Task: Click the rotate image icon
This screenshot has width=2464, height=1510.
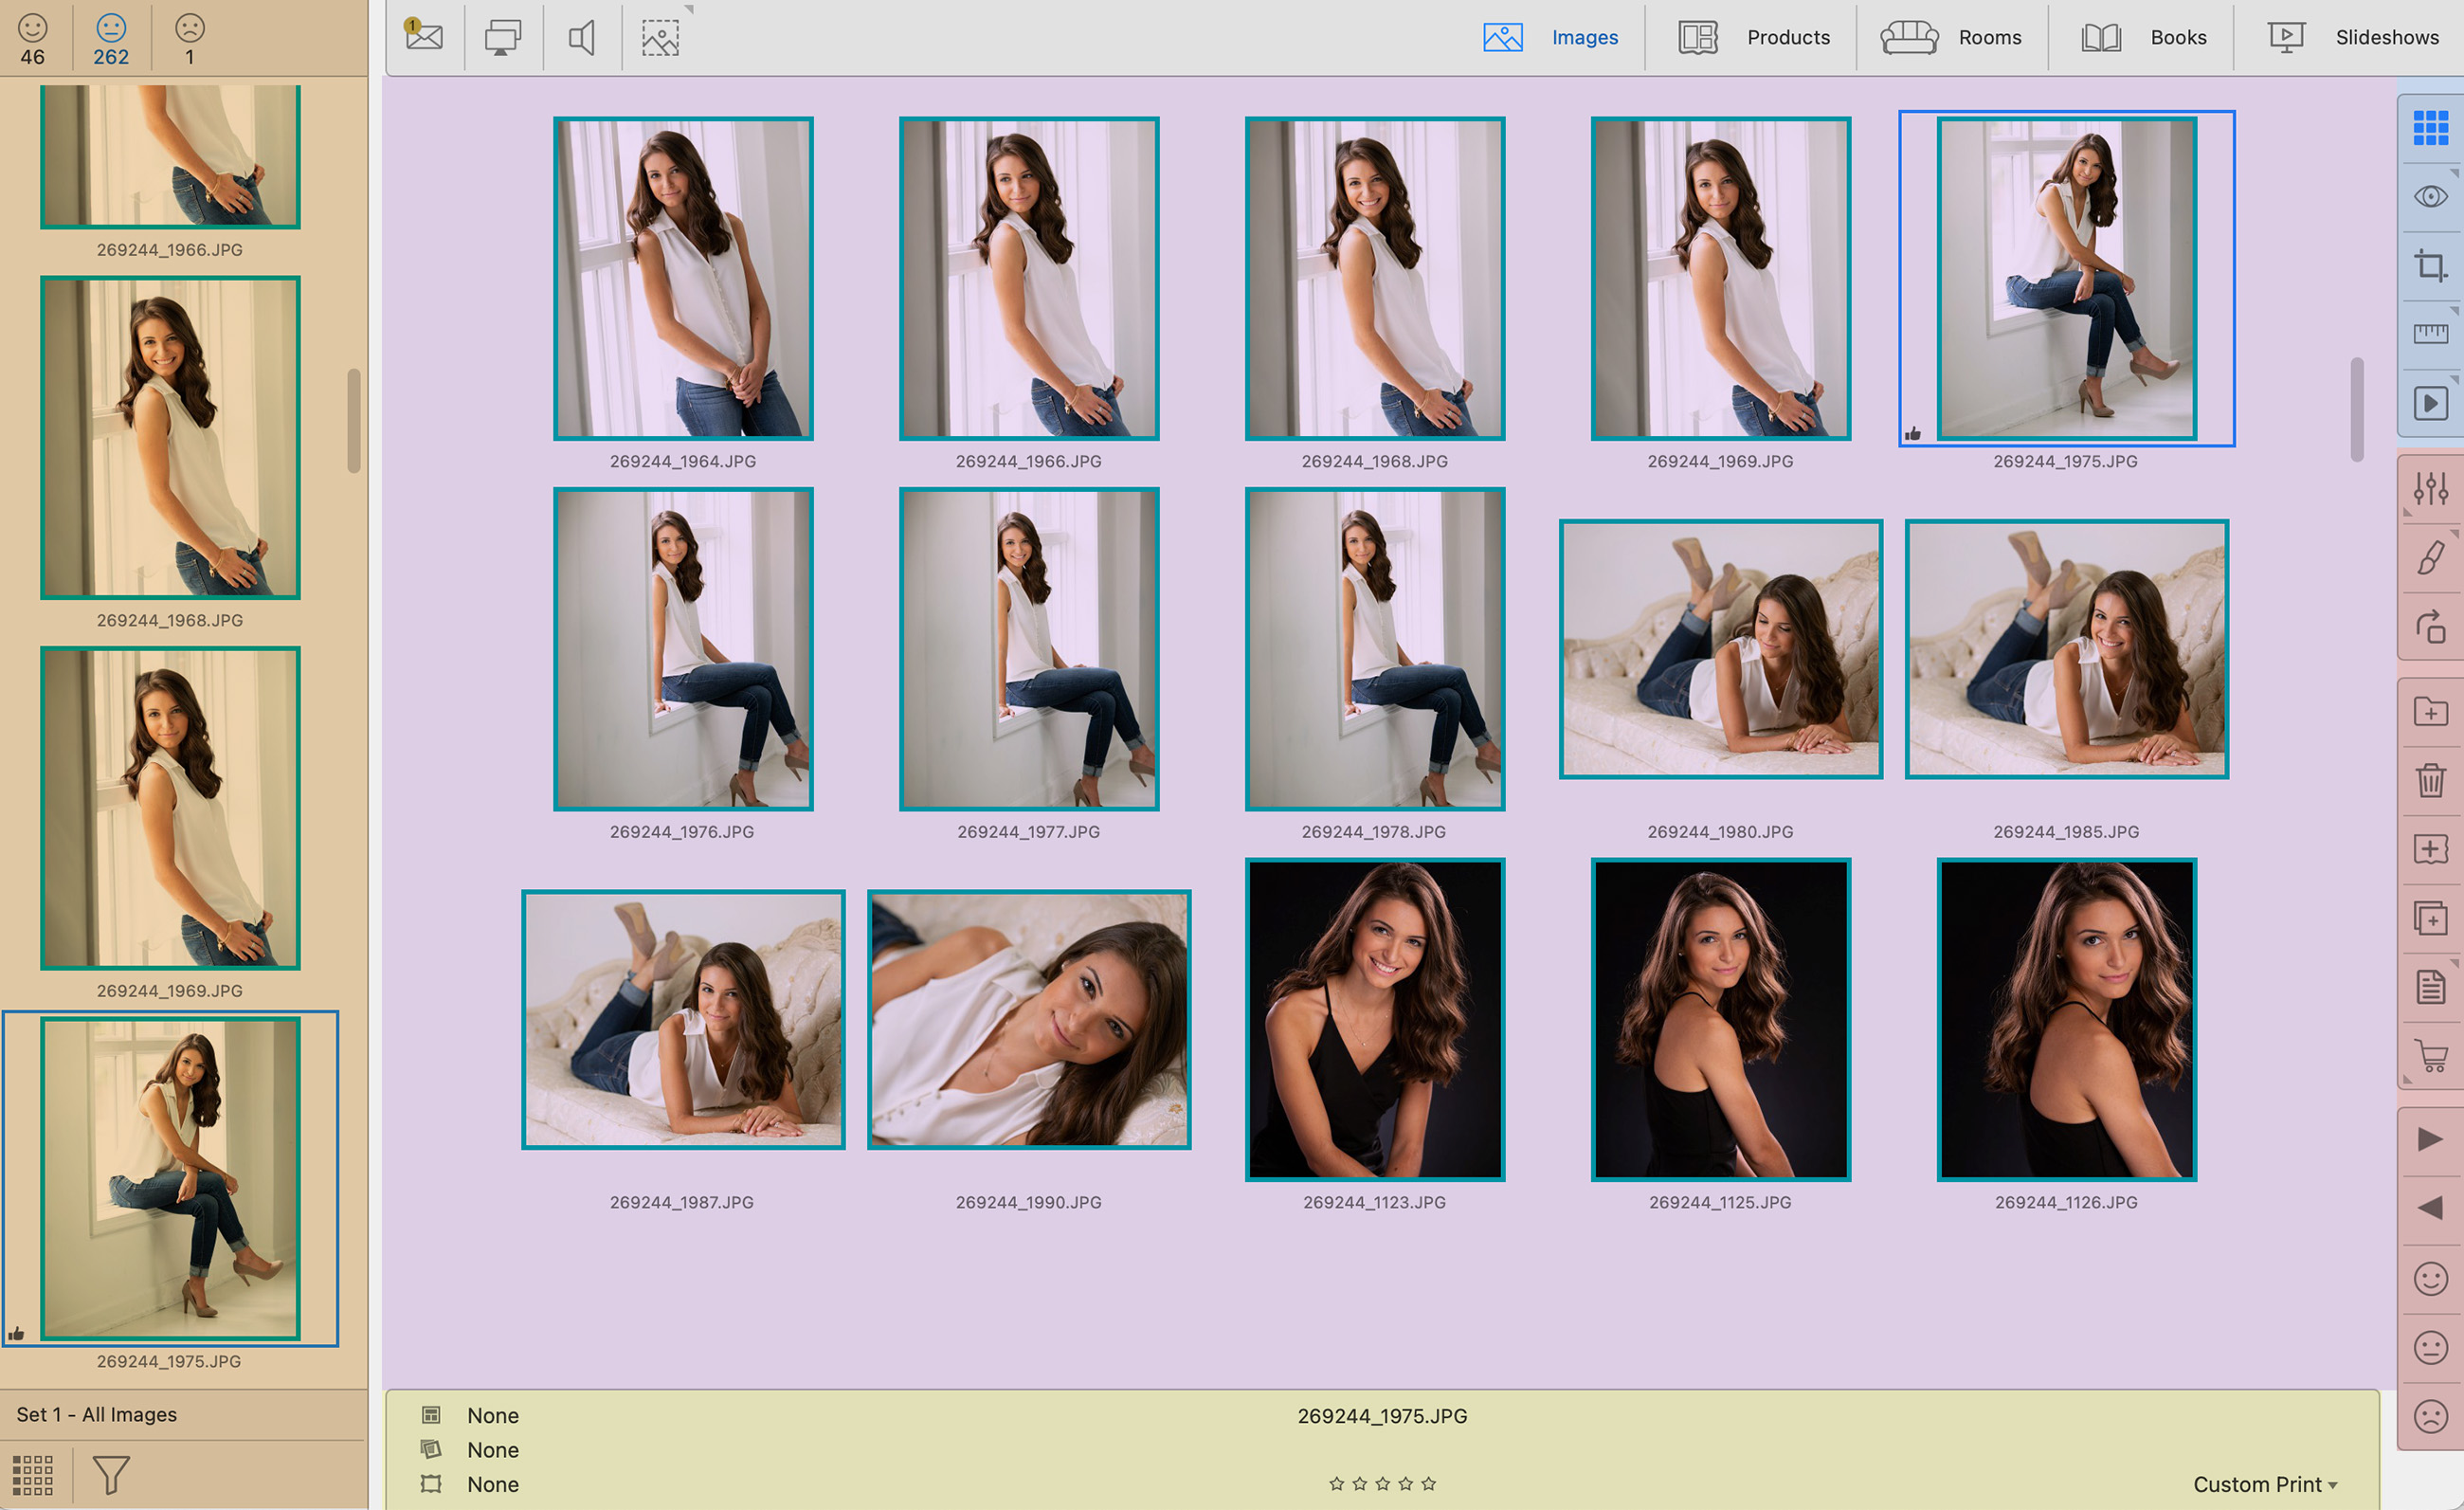Action: [x=2430, y=627]
